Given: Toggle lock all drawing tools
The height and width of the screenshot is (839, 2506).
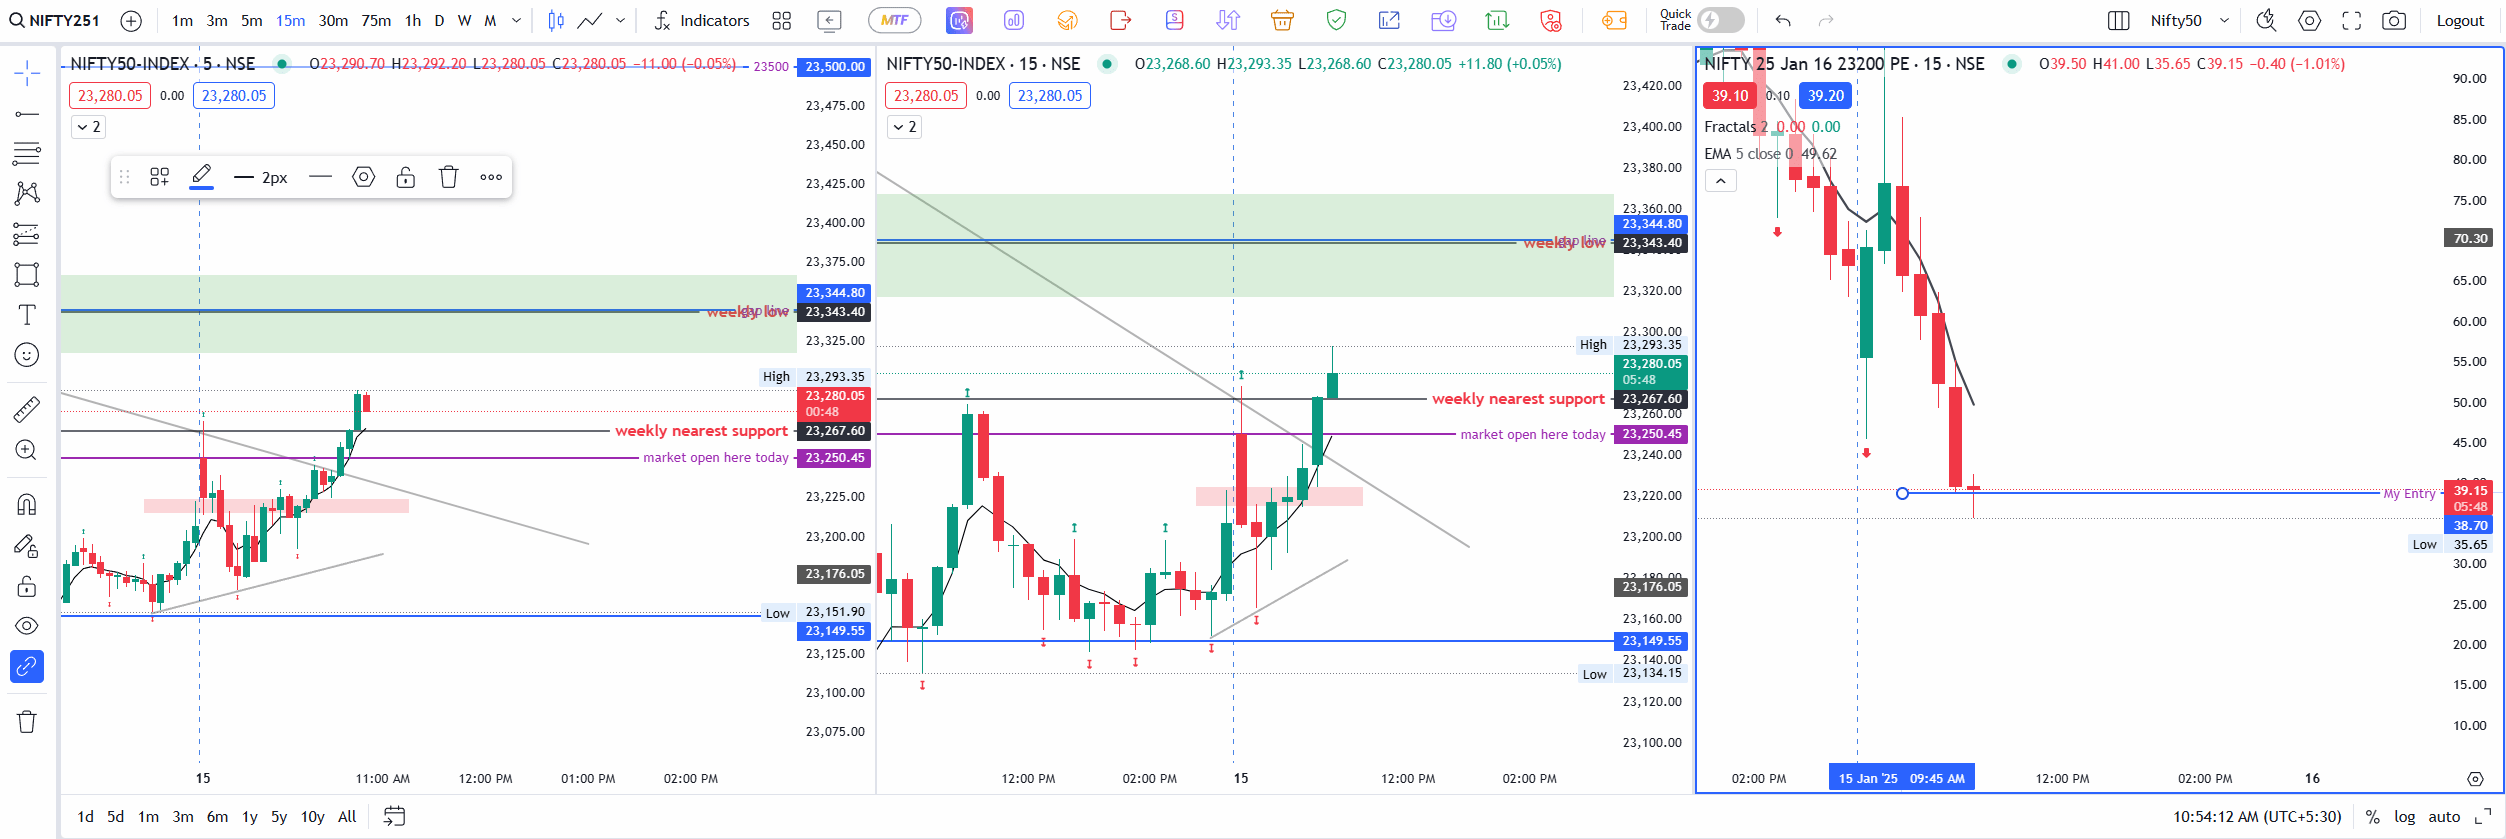Looking at the screenshot, I should (27, 586).
